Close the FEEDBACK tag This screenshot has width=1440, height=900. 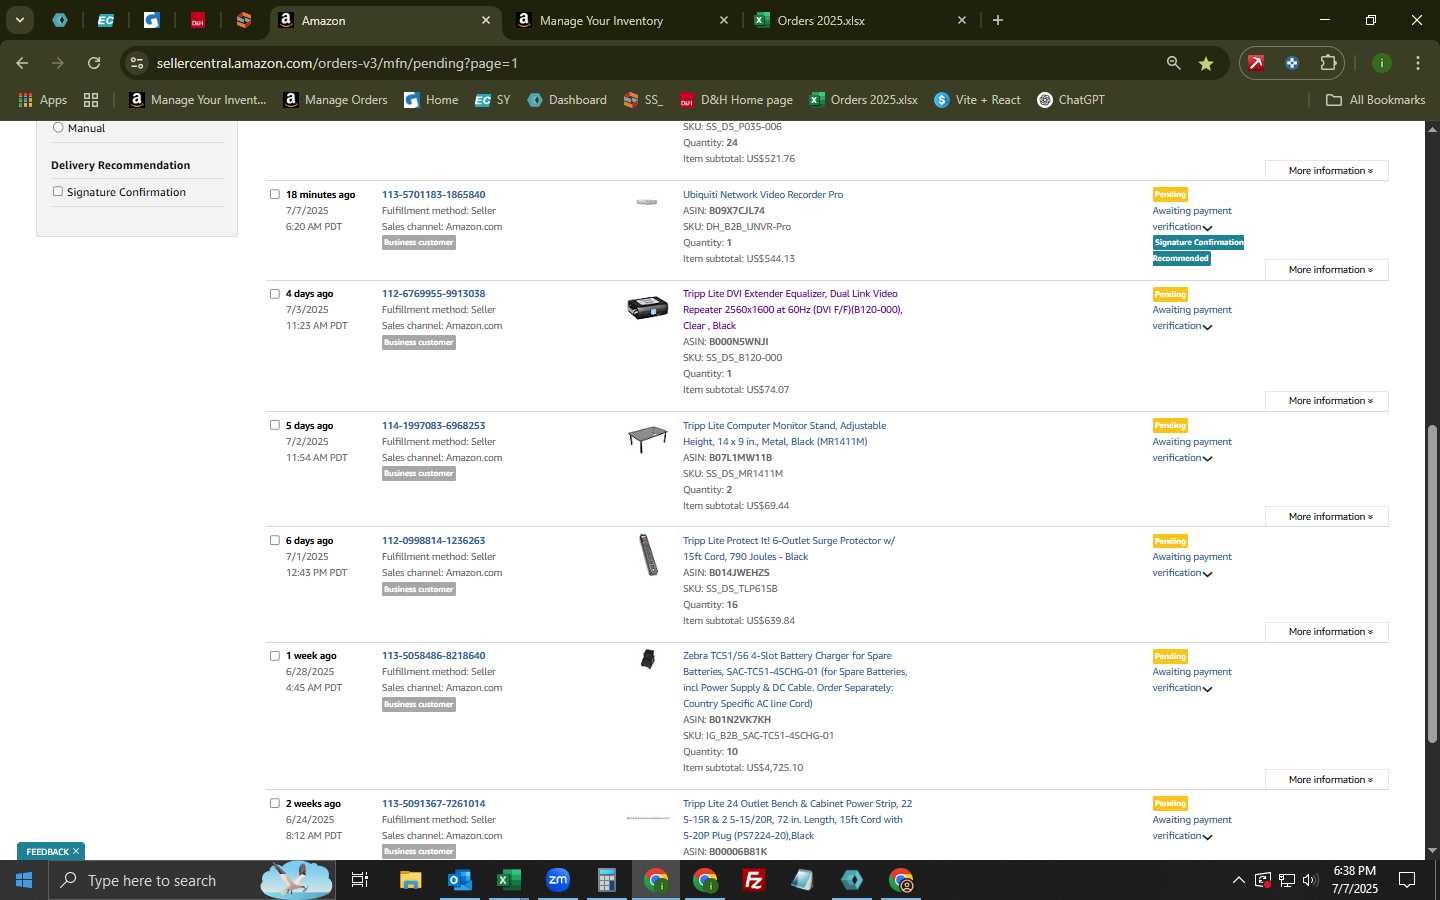(76, 851)
